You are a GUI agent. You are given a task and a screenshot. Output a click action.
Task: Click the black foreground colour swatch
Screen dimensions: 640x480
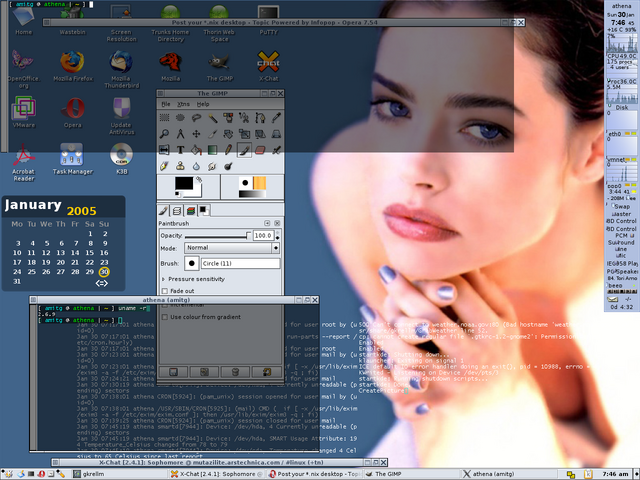point(184,183)
